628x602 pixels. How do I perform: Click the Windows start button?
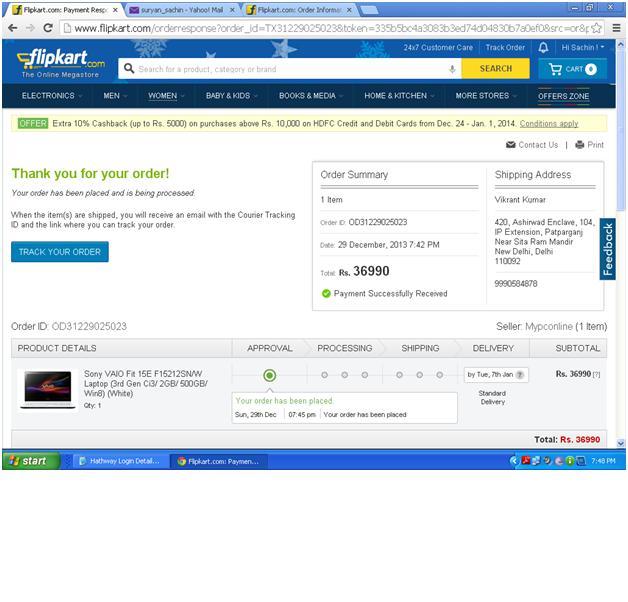[x=30, y=461]
